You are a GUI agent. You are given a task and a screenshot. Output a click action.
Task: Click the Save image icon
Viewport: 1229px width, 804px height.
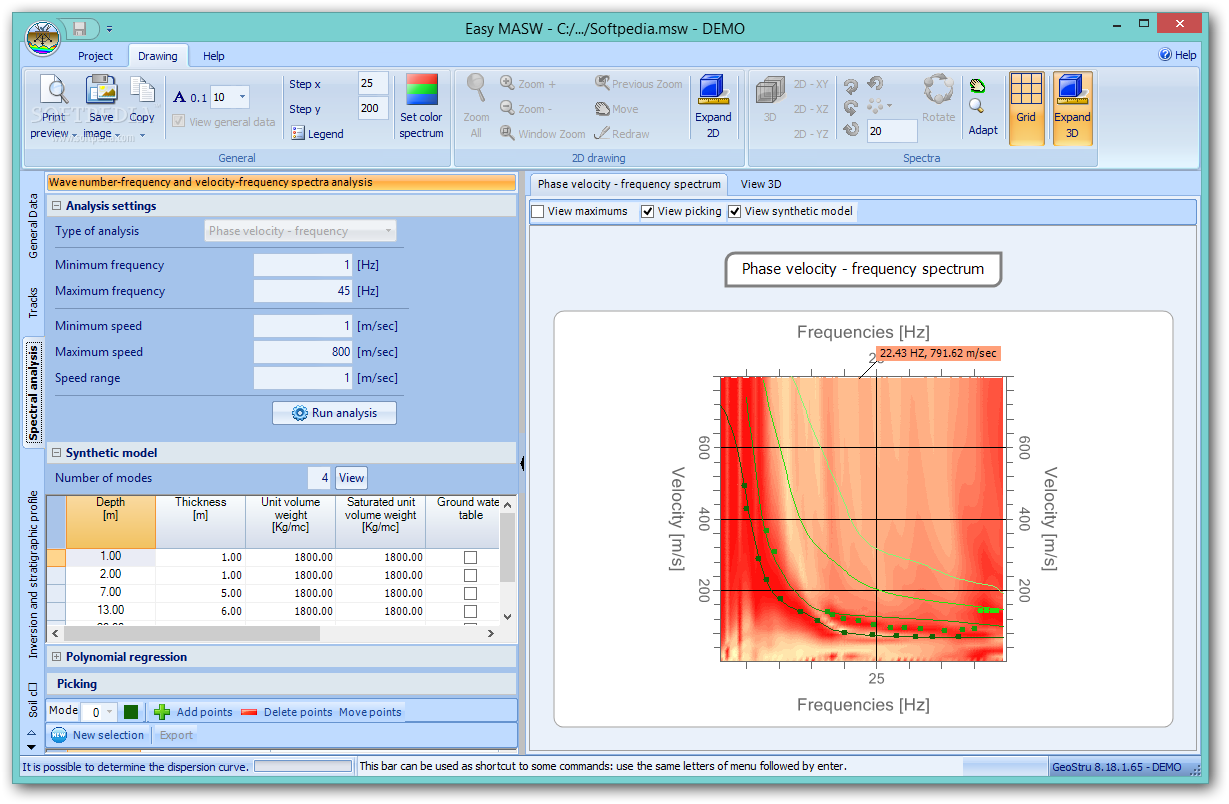[101, 90]
